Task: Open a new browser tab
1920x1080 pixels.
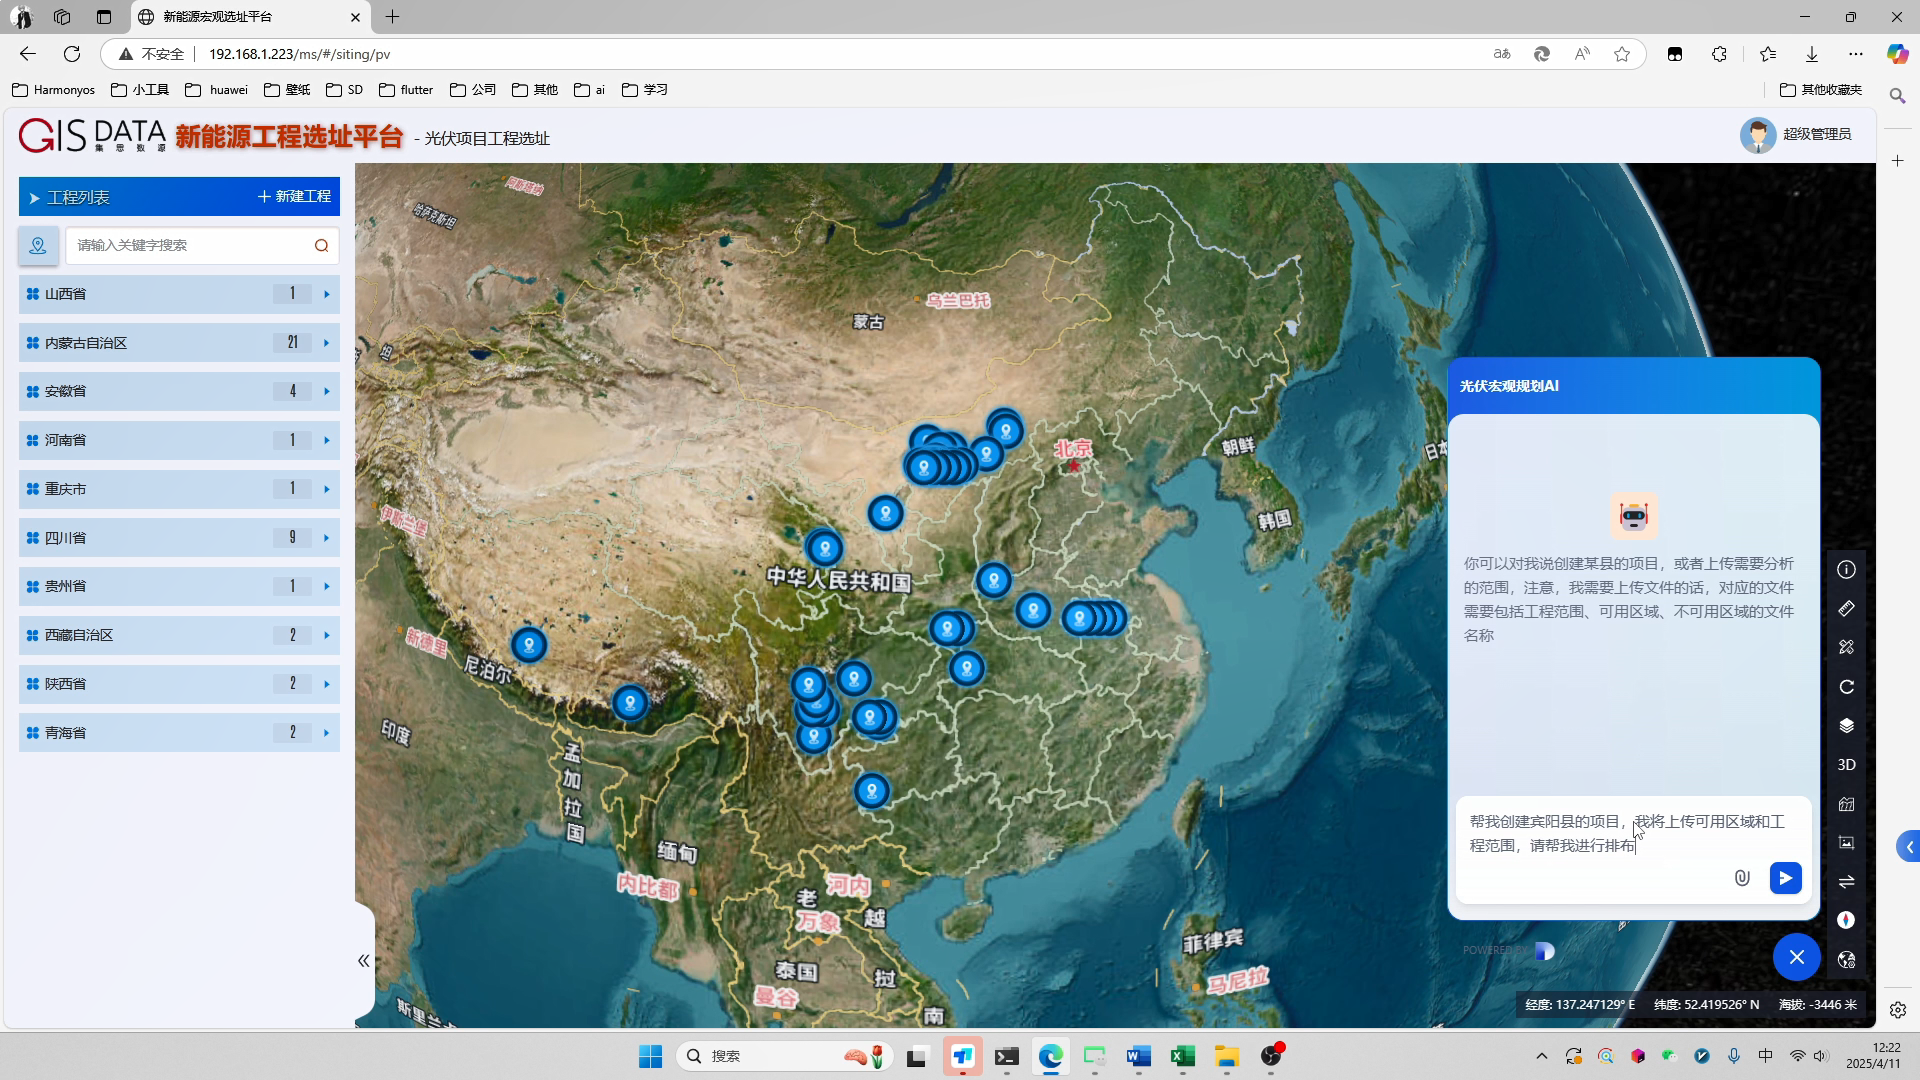Action: coord(393,17)
